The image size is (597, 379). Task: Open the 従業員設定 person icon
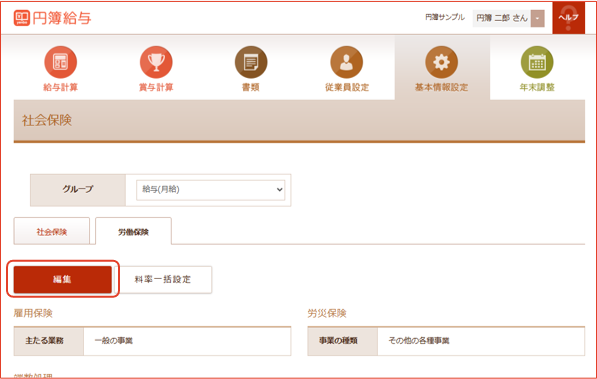click(x=346, y=62)
